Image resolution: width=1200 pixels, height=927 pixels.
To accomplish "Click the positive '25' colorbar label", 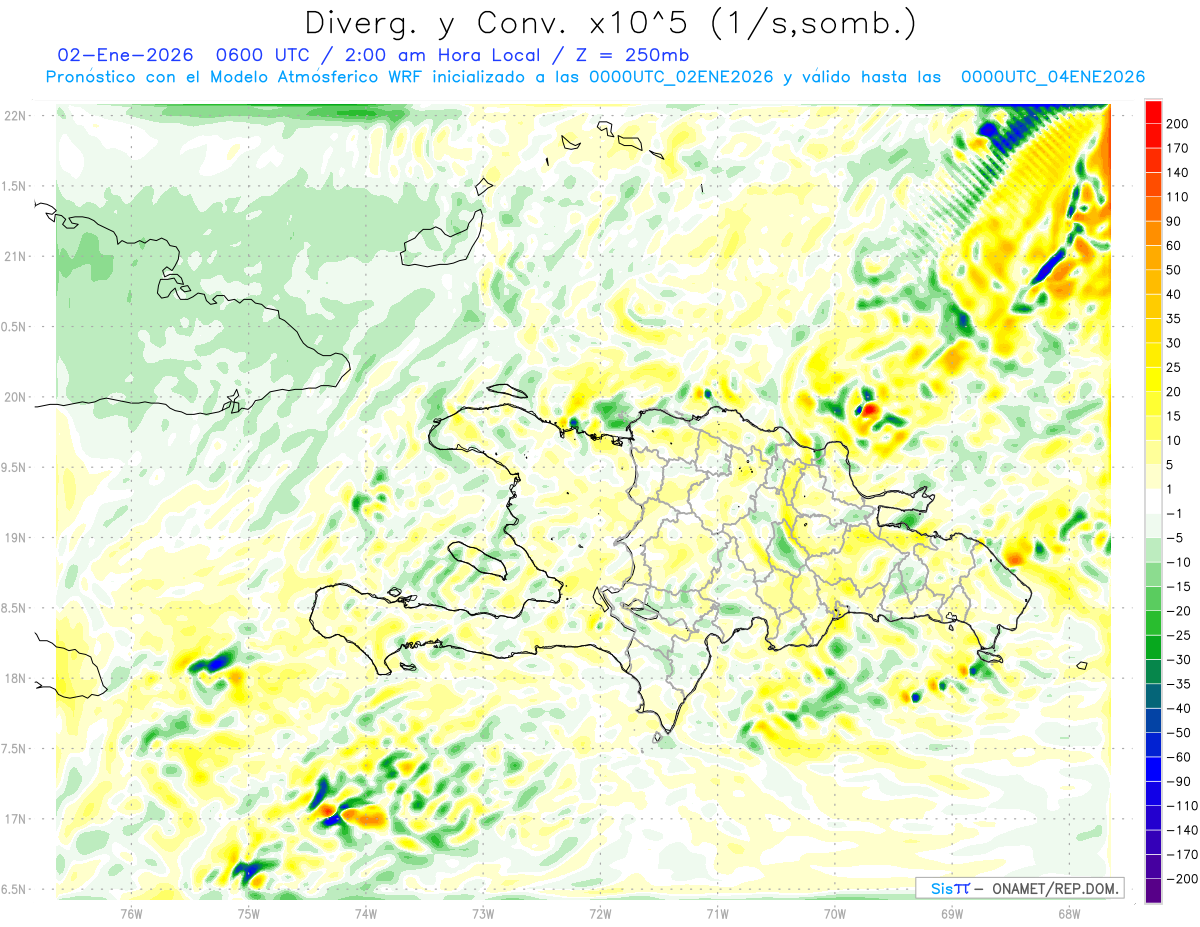I will 1175,368.
